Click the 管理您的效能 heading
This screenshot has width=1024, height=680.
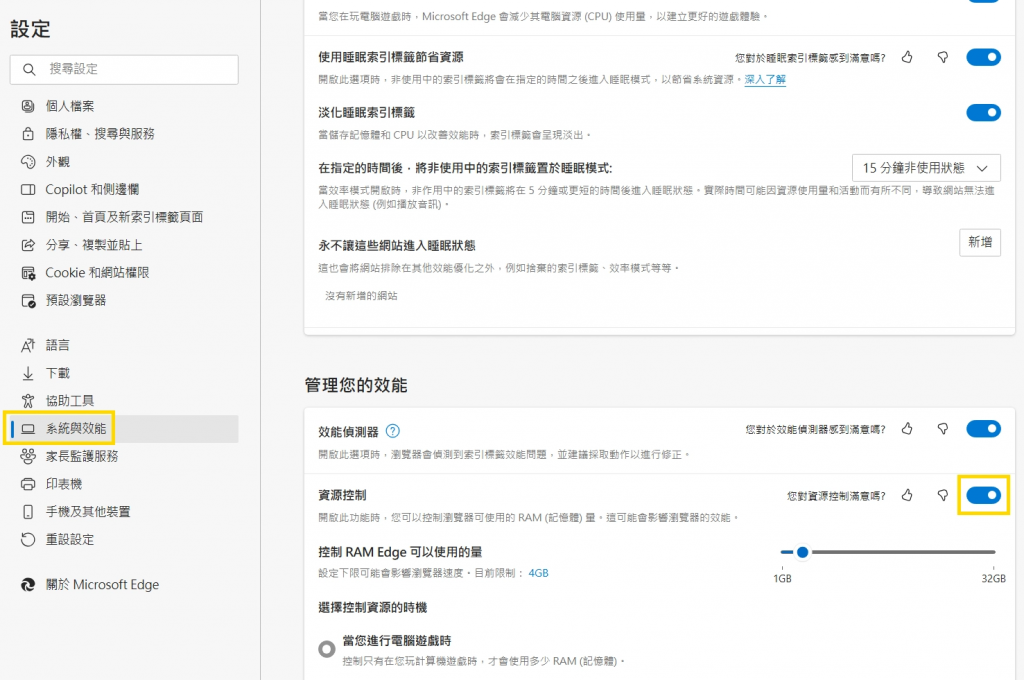point(356,385)
